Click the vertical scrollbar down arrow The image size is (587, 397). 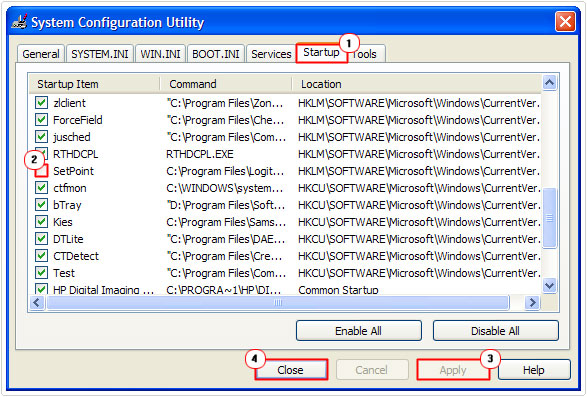tap(549, 286)
